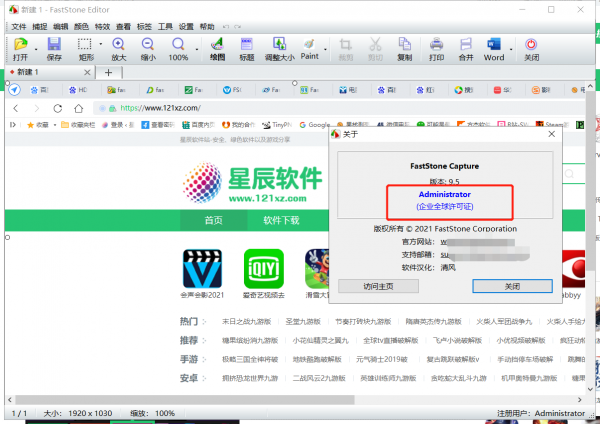The width and height of the screenshot is (600, 424).
Task: Click the browser back arrow in screenshot
Action: click(16, 108)
